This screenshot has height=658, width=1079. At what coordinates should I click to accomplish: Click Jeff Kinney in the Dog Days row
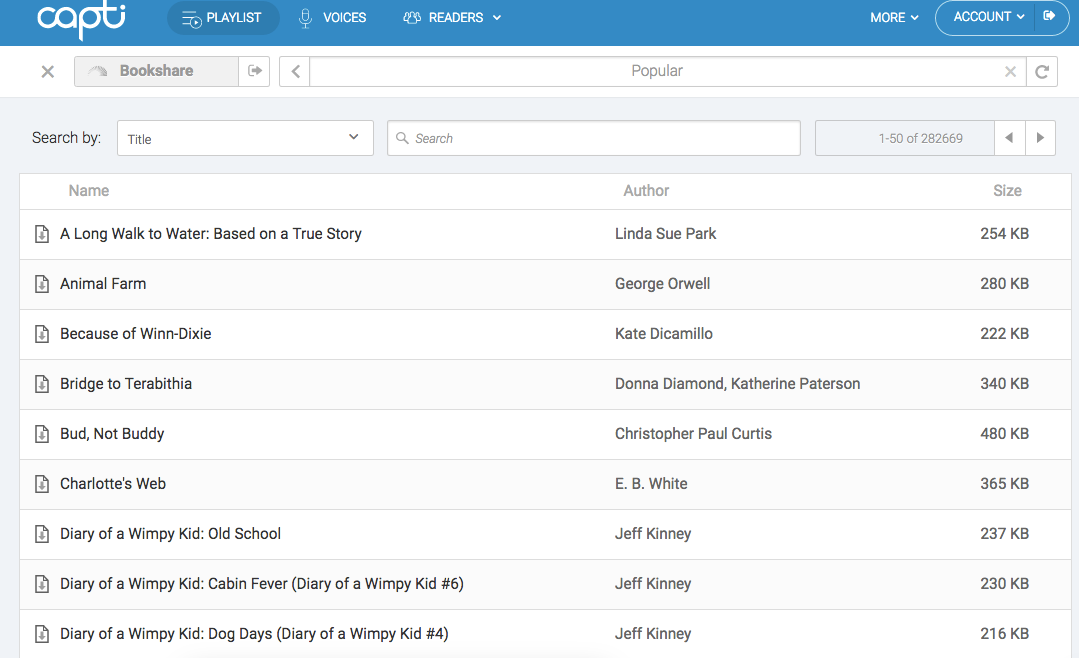[x=653, y=634]
